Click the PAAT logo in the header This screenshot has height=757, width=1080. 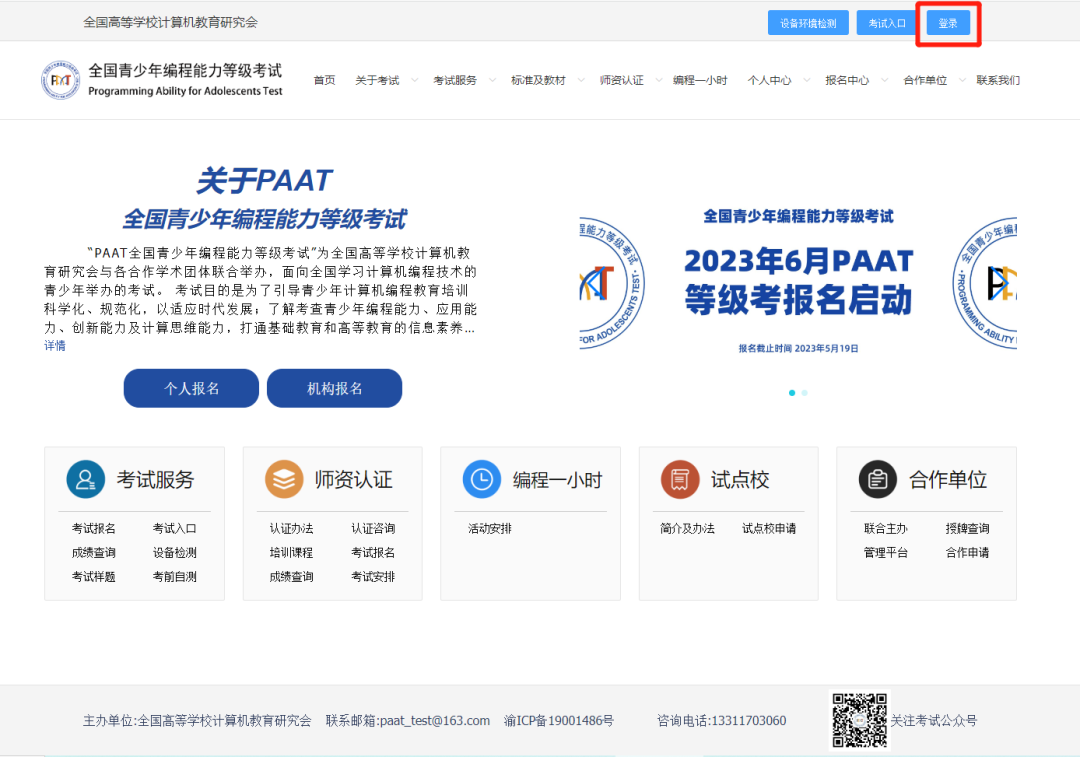point(60,80)
